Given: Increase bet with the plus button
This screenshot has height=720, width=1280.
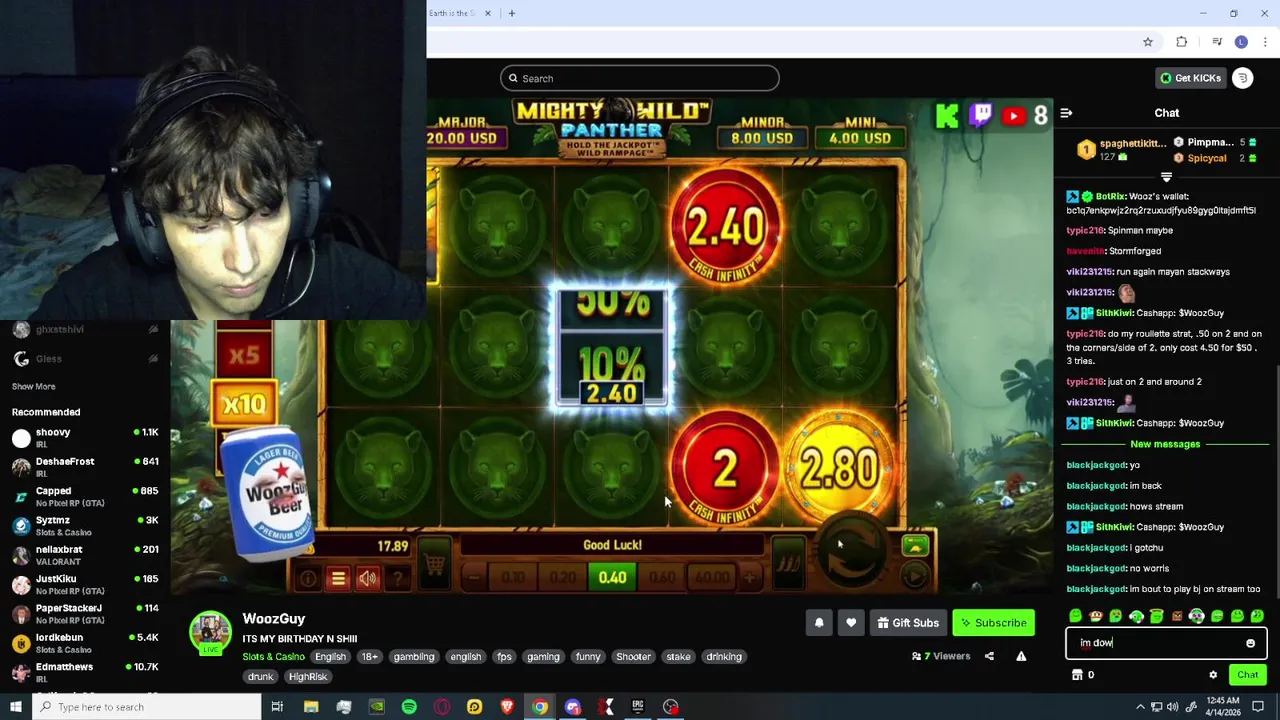Looking at the screenshot, I should 749,578.
